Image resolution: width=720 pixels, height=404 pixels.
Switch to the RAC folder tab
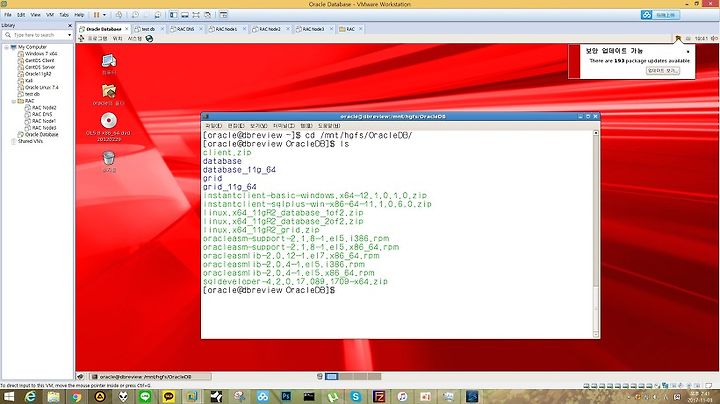click(350, 29)
